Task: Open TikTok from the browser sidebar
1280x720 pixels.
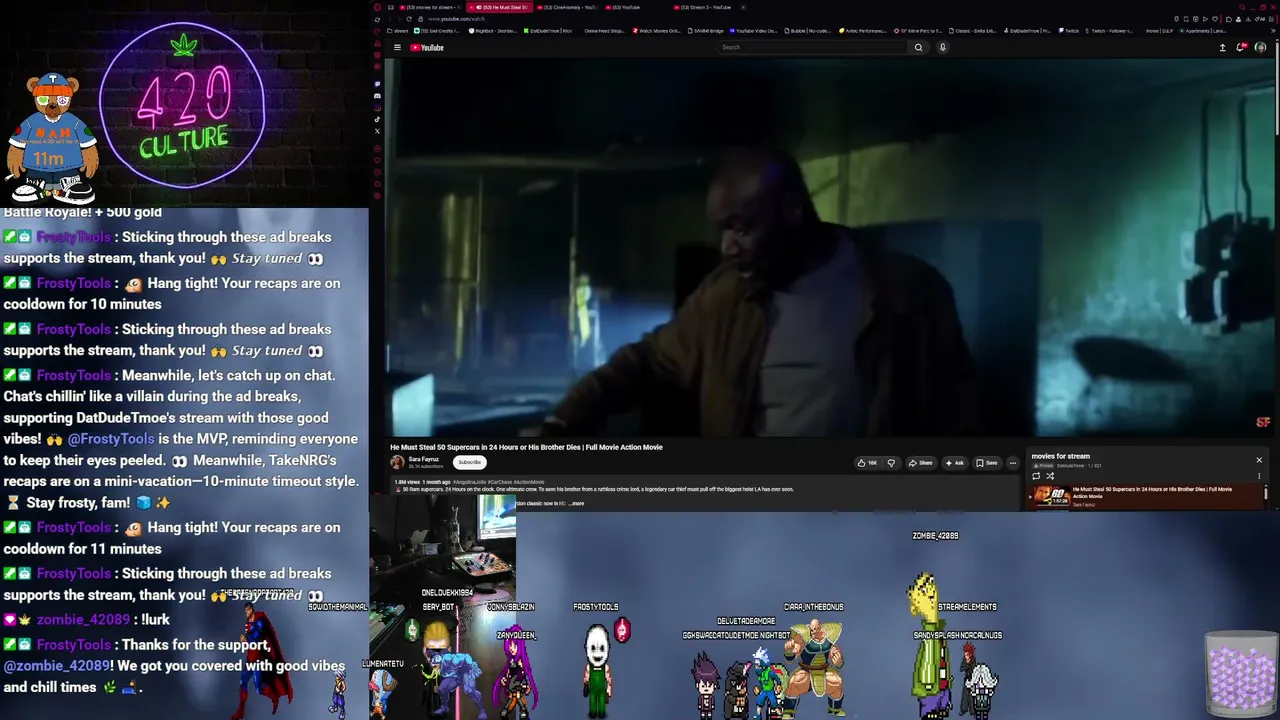Action: pos(377,119)
